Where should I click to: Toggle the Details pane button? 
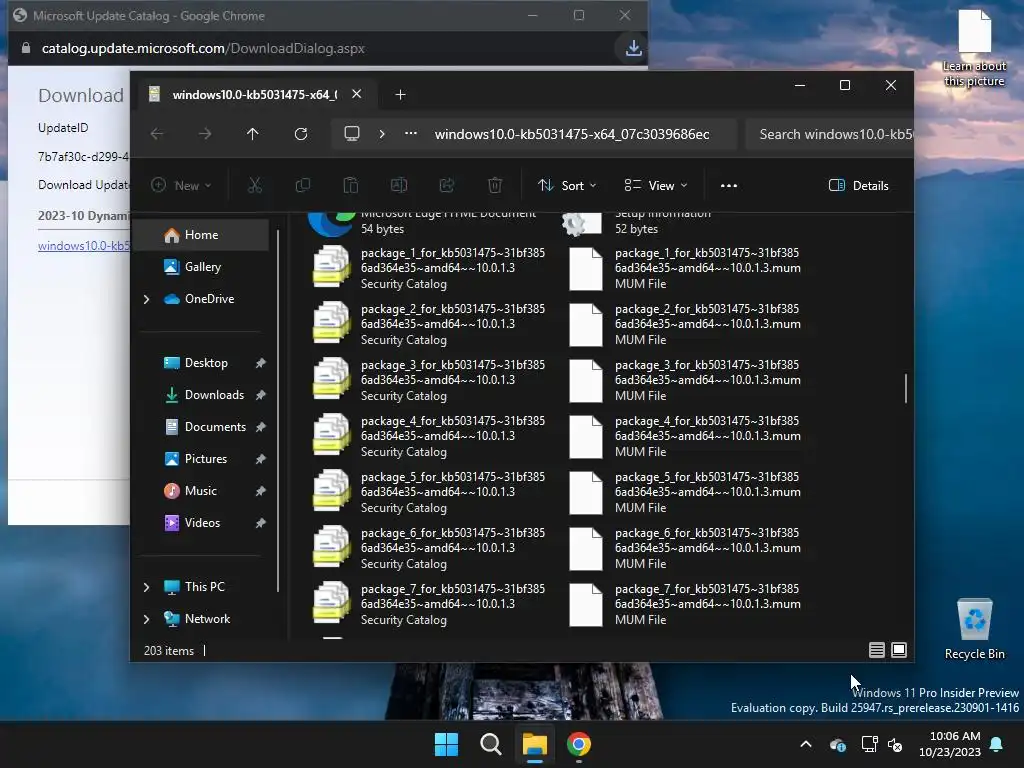tap(858, 185)
